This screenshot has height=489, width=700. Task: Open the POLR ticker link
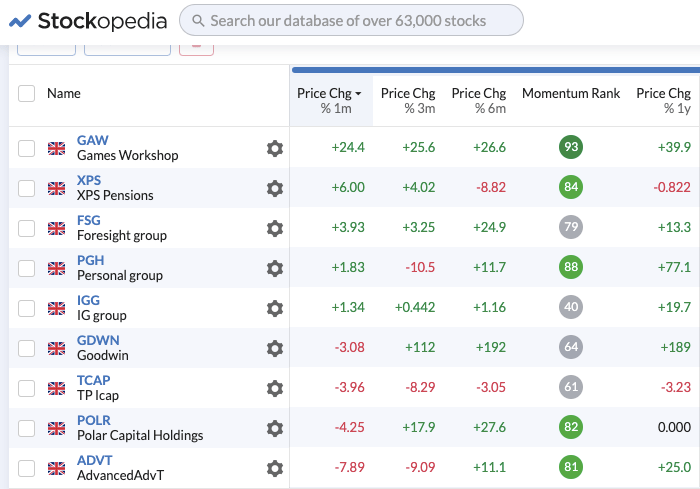point(94,420)
